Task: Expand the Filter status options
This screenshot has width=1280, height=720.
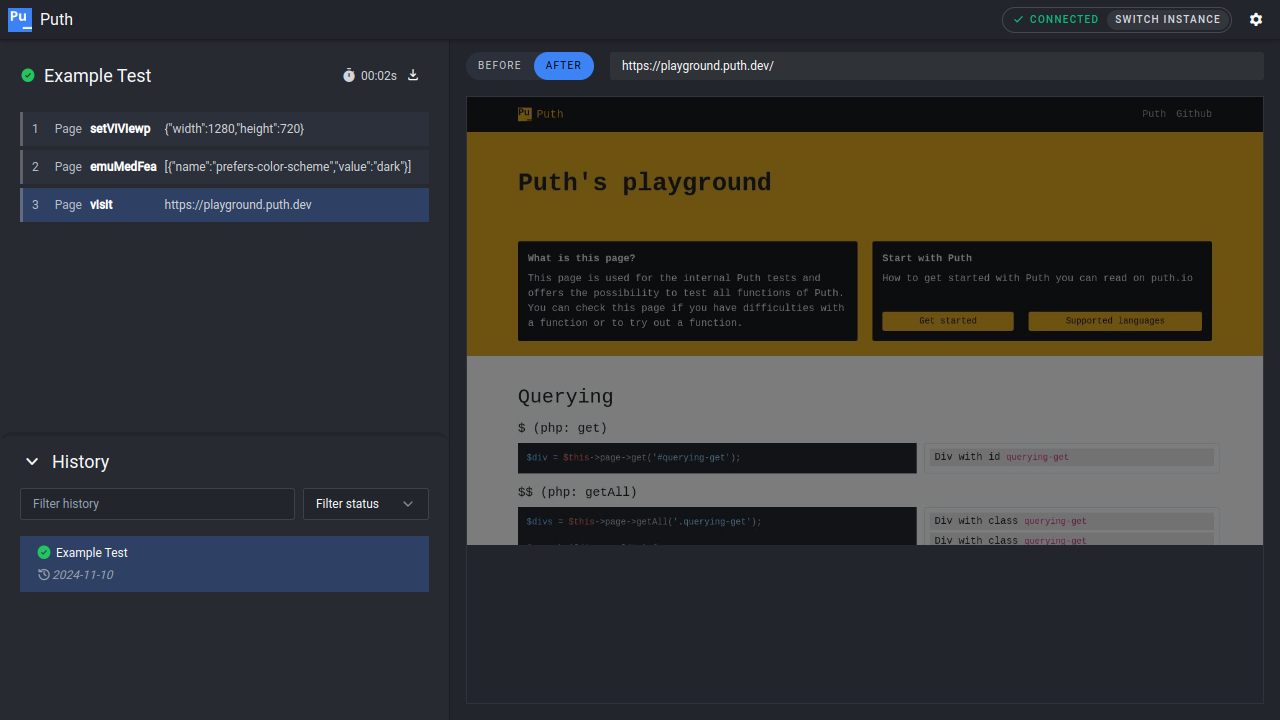Action: click(408, 504)
